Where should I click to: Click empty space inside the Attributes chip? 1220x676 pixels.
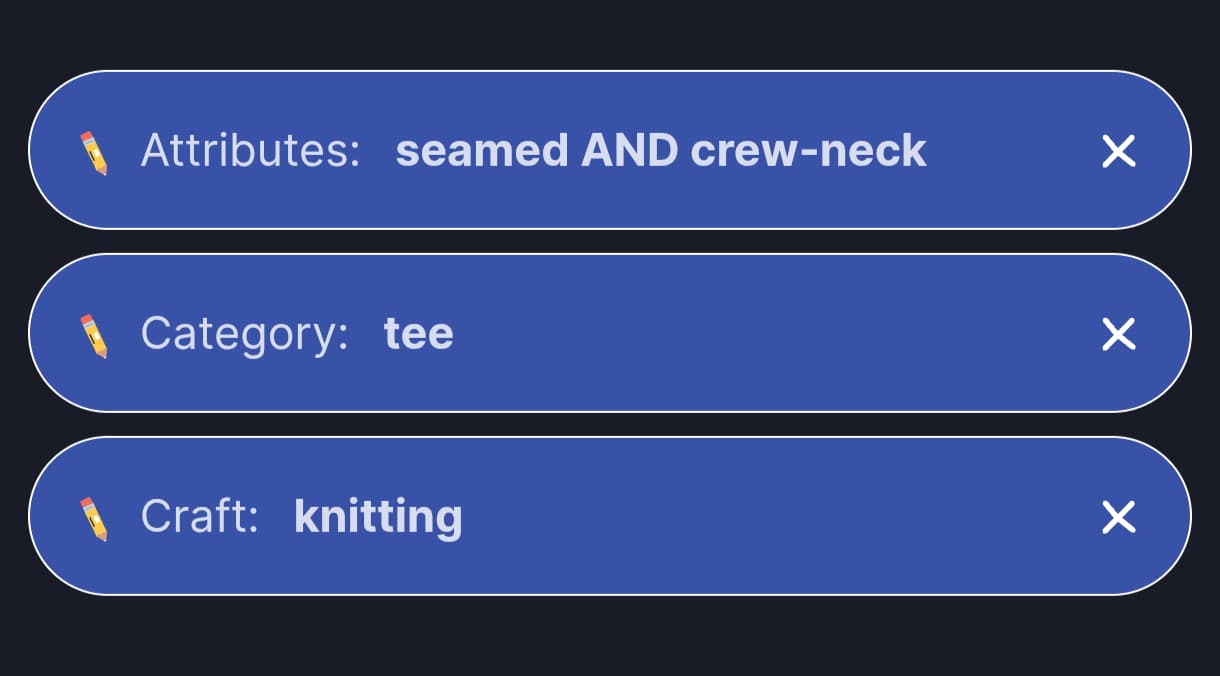(1010, 151)
